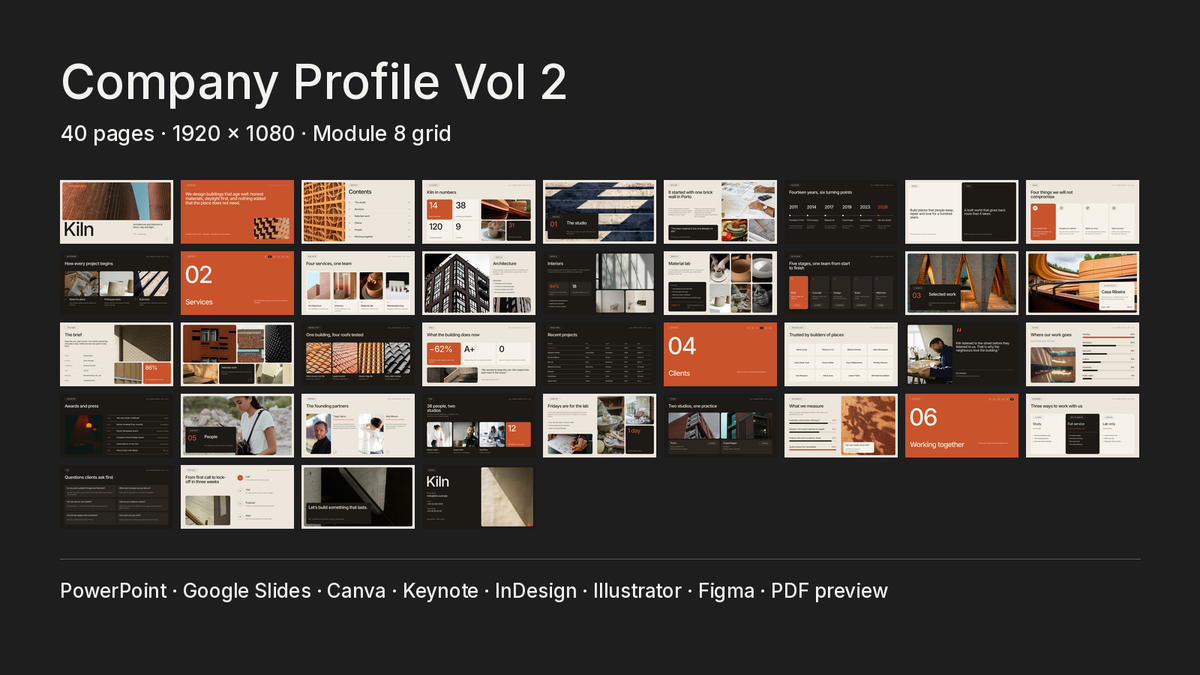Open the orange 'We design buildings that age well' slide
The width and height of the screenshot is (1200, 675).
pyautogui.click(x=237, y=211)
